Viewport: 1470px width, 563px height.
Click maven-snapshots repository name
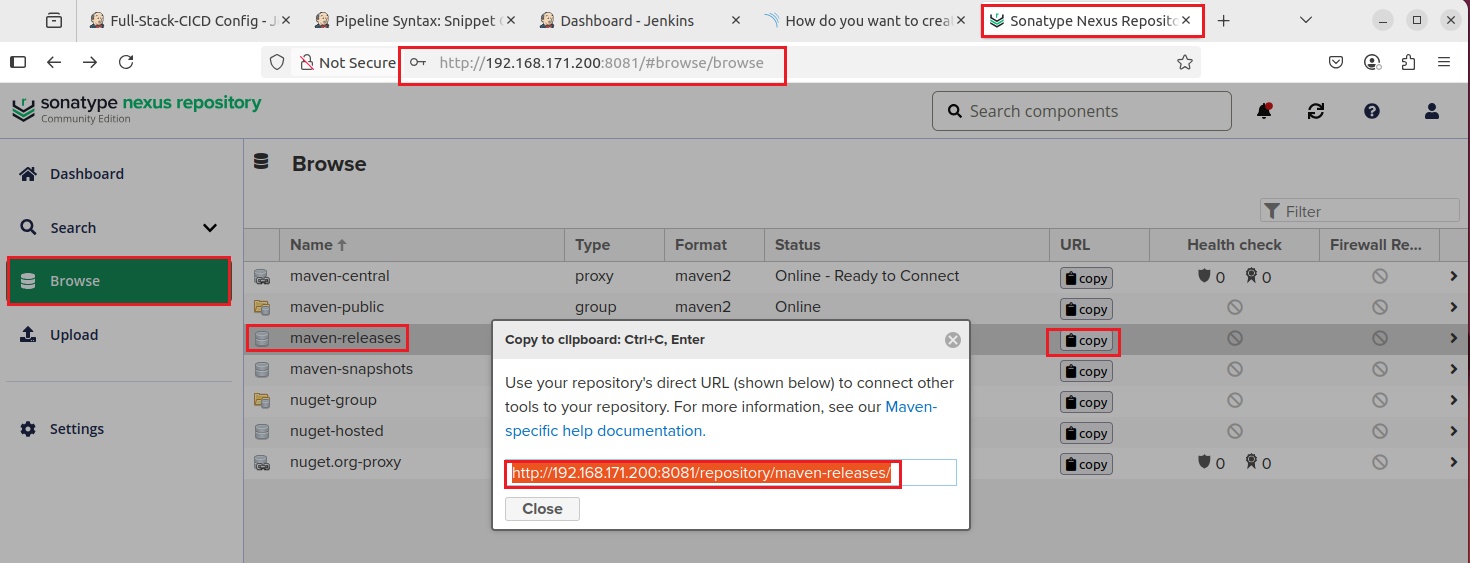click(x=351, y=369)
